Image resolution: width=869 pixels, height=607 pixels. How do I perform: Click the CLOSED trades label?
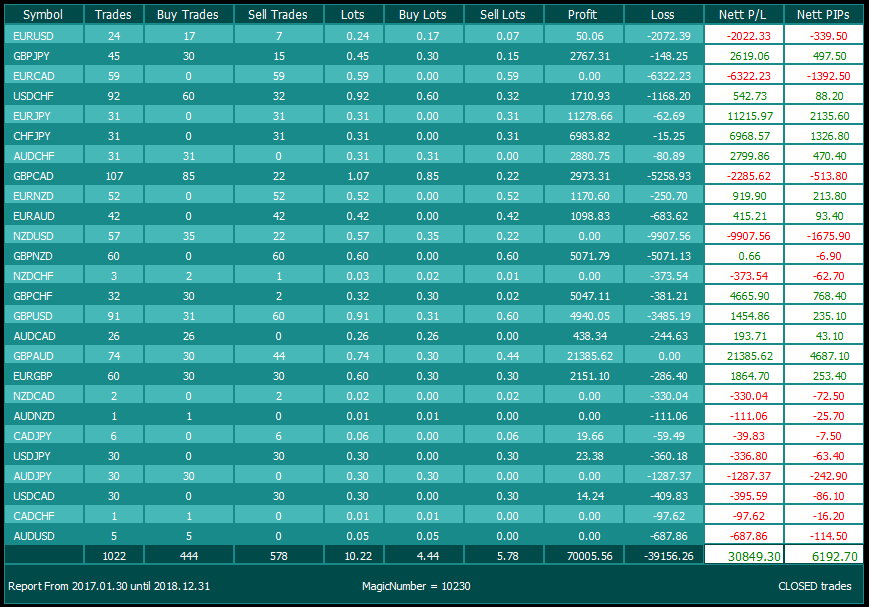pyautogui.click(x=815, y=586)
